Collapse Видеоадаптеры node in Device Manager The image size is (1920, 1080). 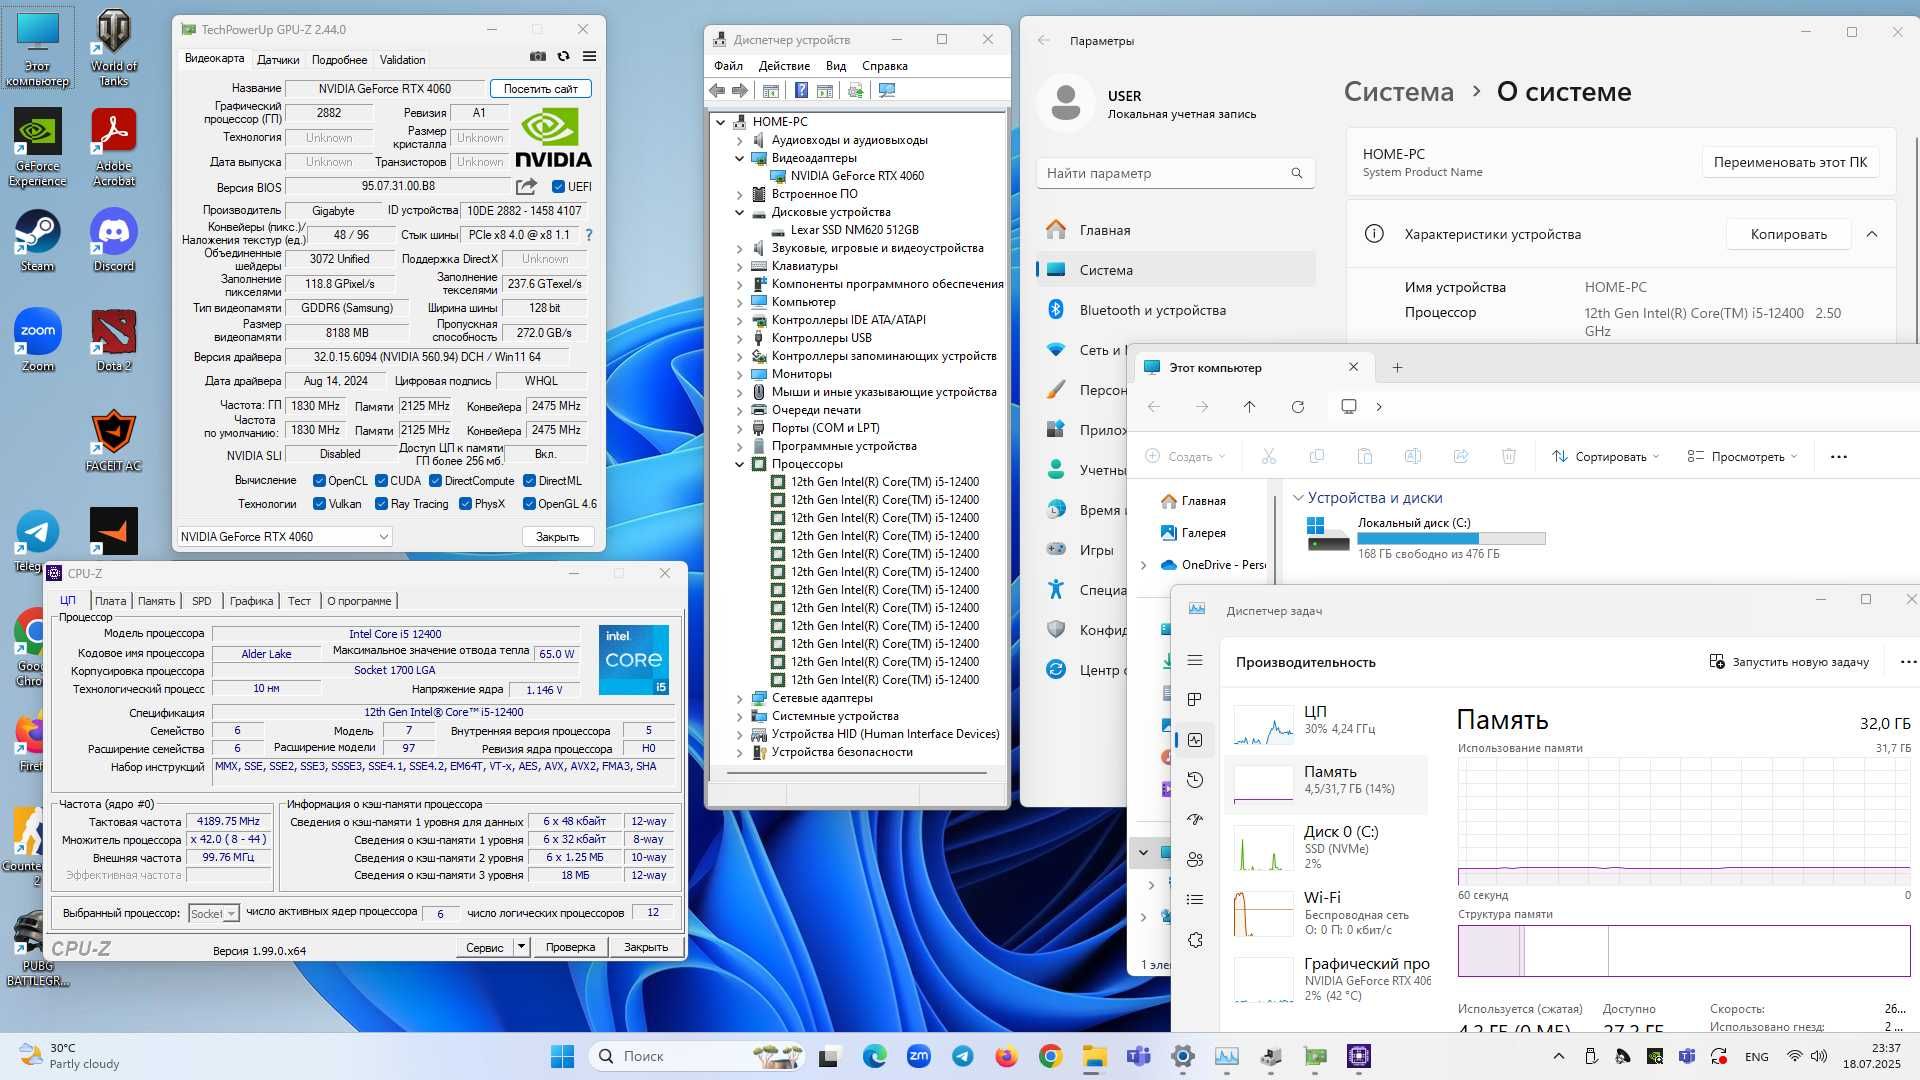click(x=740, y=158)
